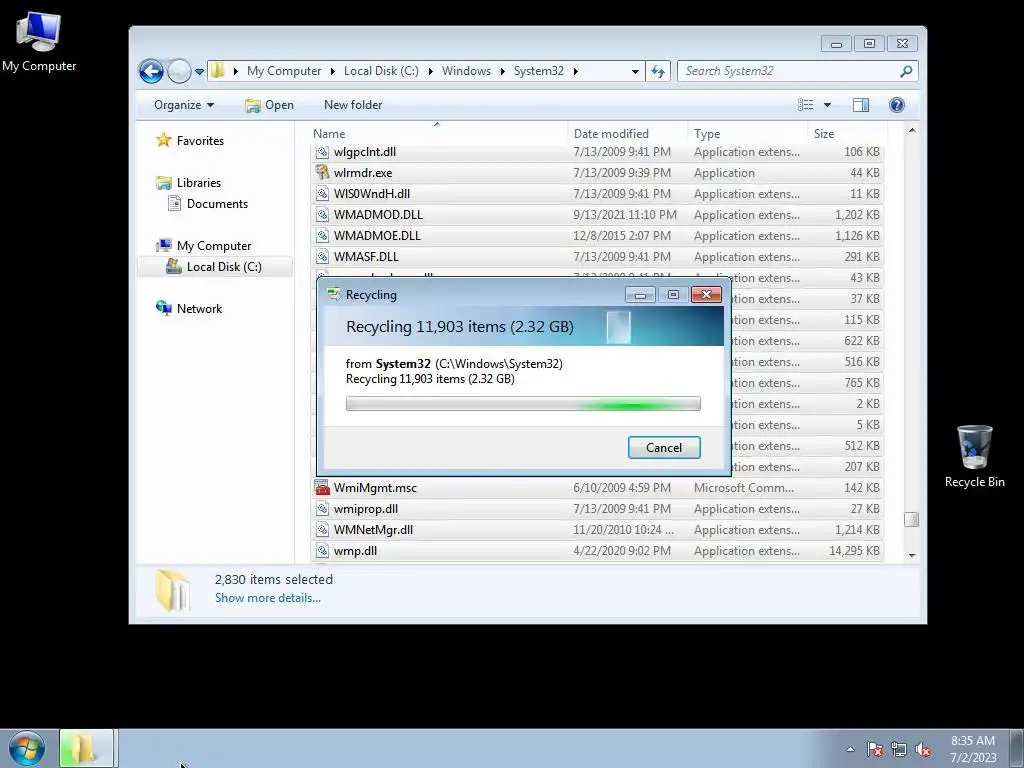1024x768 pixels.
Task: Select file wmiprop.dll
Action: coord(596,508)
